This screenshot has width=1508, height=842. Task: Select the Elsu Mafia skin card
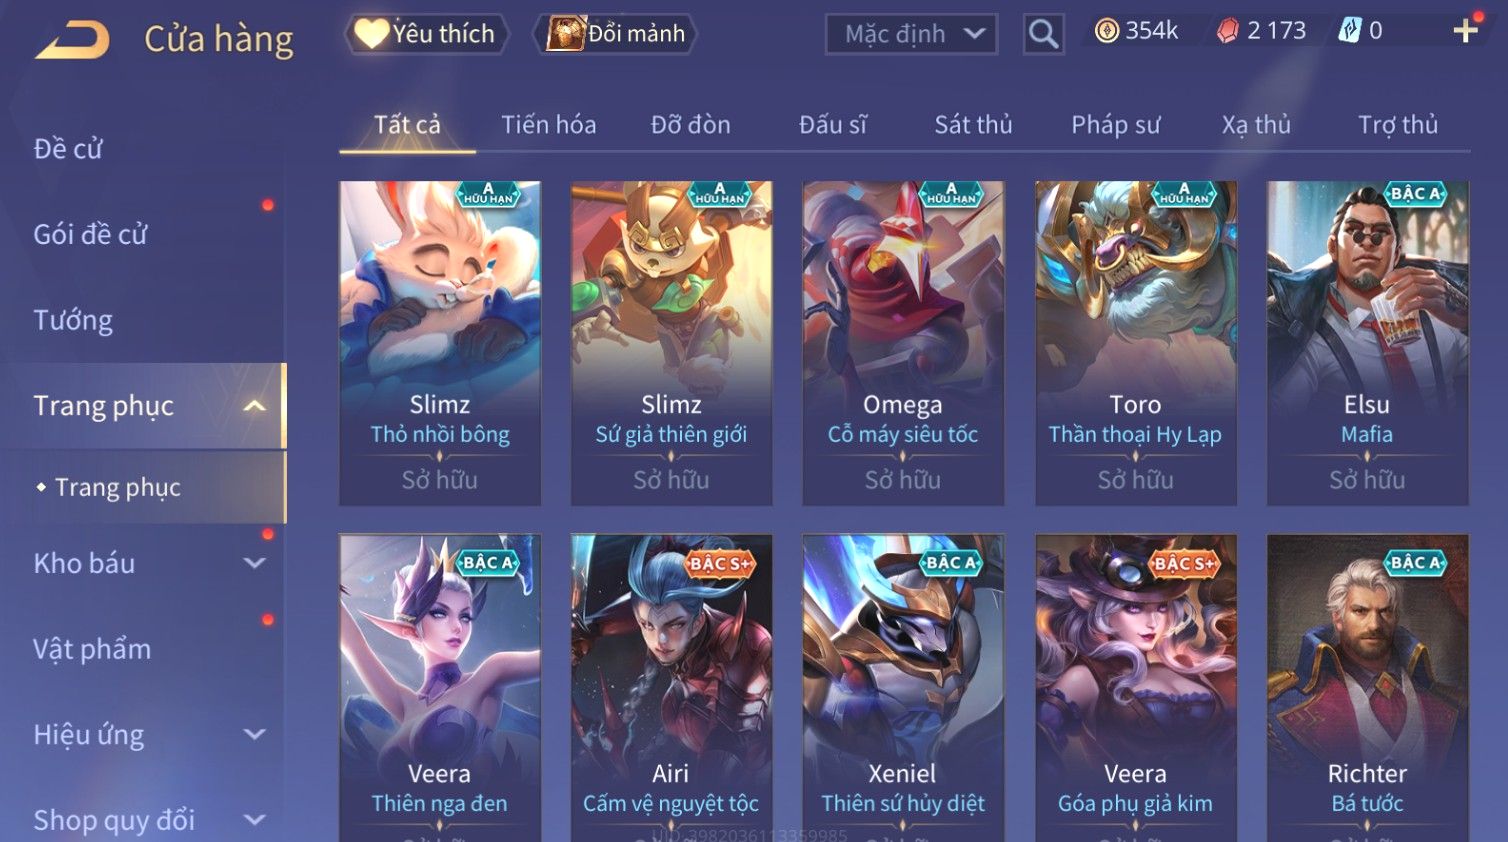click(1367, 343)
